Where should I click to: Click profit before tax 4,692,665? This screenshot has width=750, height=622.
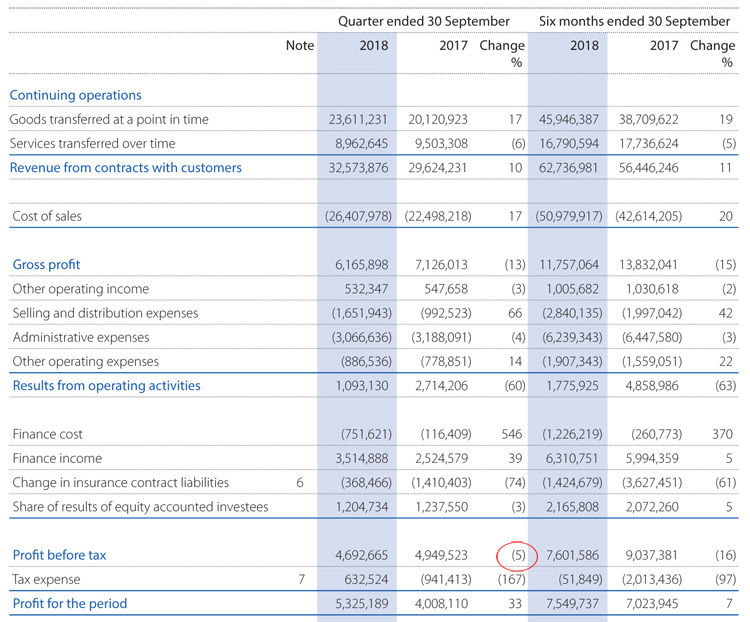[362, 555]
